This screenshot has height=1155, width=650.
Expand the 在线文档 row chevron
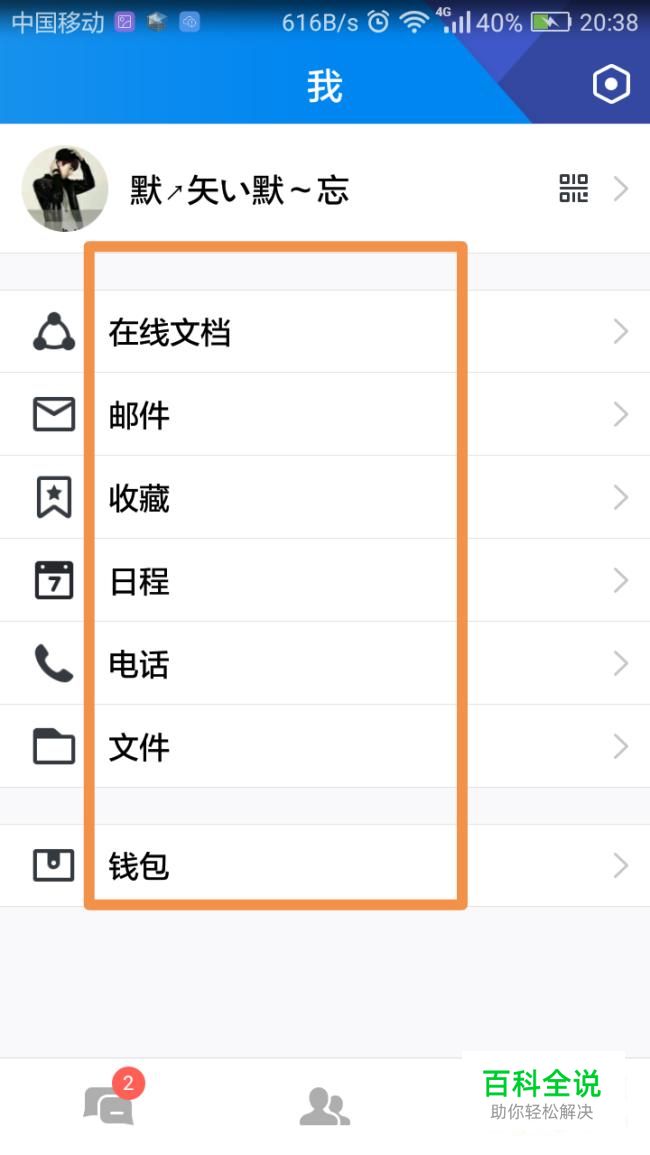pos(621,331)
